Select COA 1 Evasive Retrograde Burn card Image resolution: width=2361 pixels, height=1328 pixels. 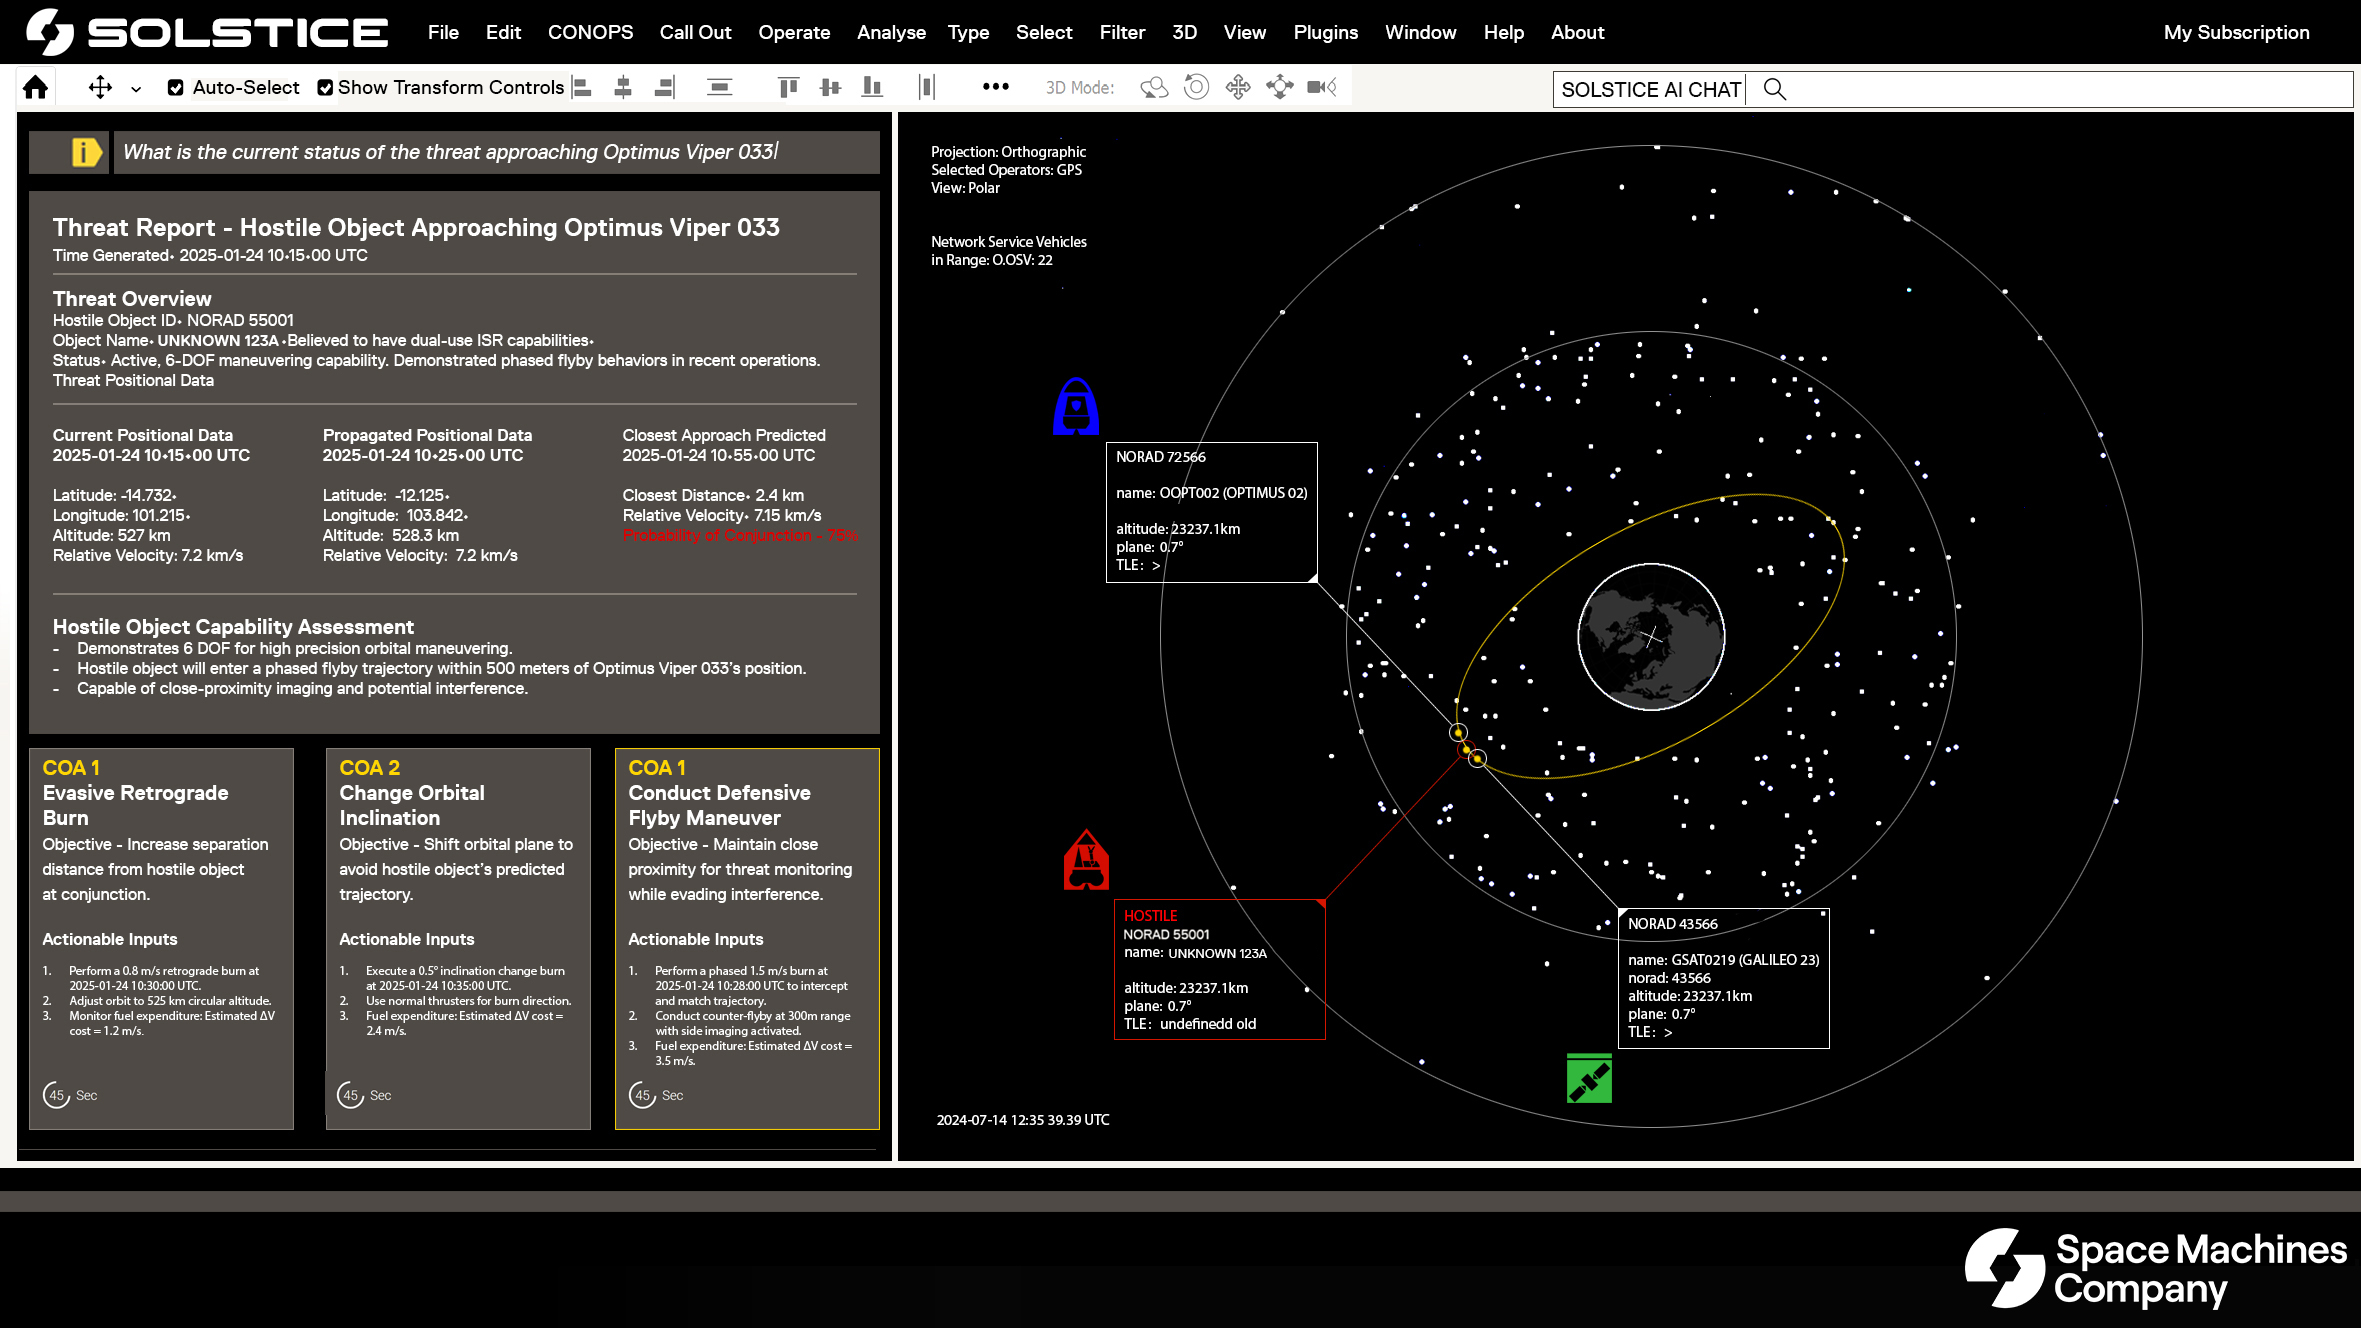click(x=161, y=938)
